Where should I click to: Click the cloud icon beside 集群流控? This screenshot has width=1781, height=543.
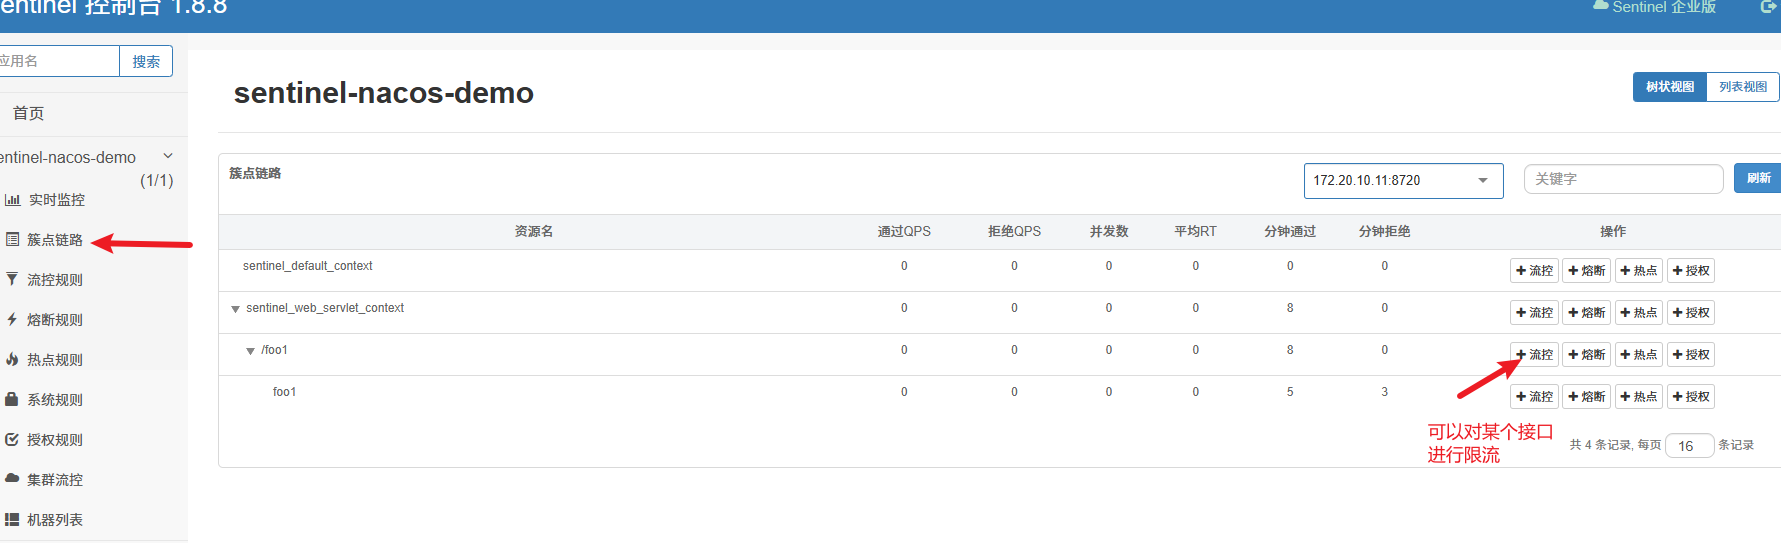click(x=12, y=478)
